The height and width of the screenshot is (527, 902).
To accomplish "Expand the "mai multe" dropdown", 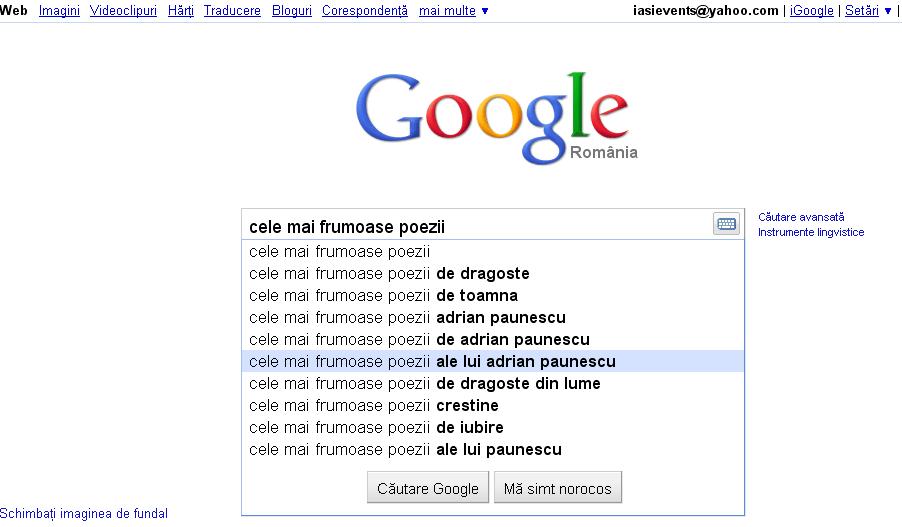I will tap(454, 11).
